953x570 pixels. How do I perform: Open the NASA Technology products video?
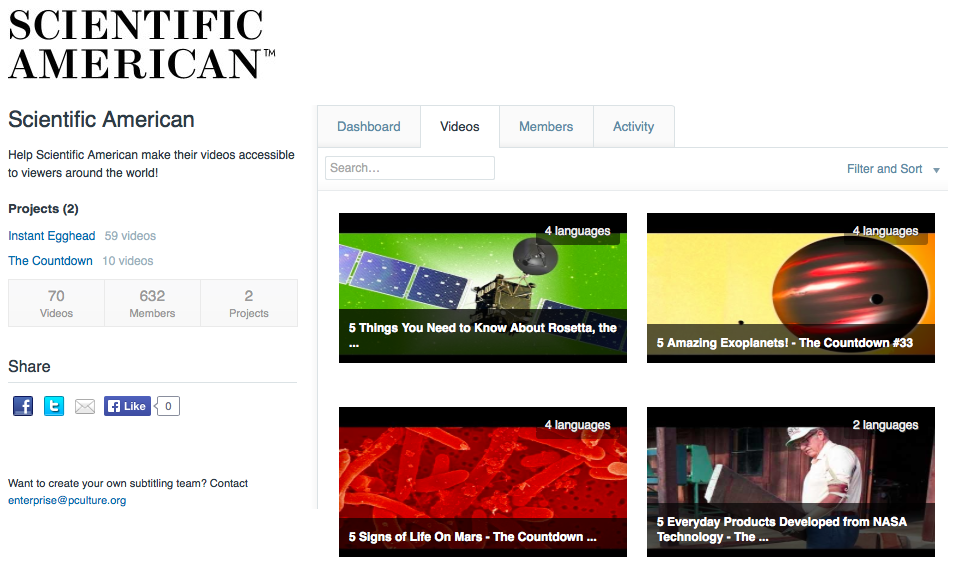click(x=790, y=481)
